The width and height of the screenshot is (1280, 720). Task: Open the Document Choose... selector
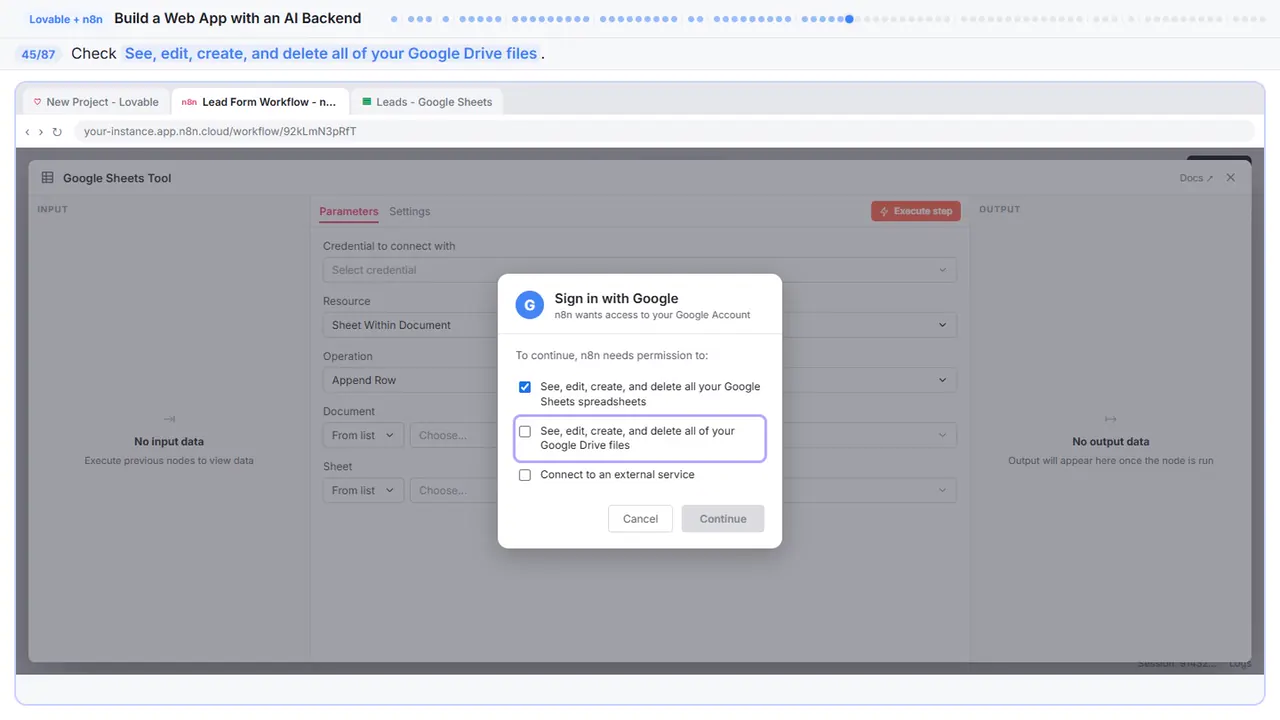click(683, 435)
